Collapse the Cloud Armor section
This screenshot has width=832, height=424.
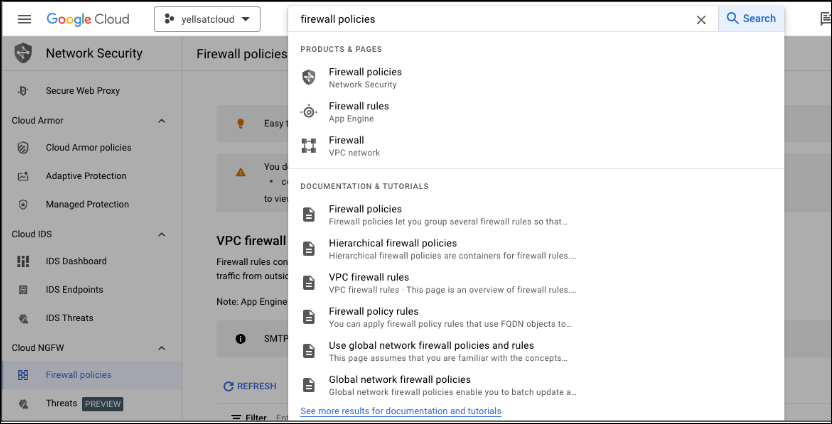coord(162,121)
